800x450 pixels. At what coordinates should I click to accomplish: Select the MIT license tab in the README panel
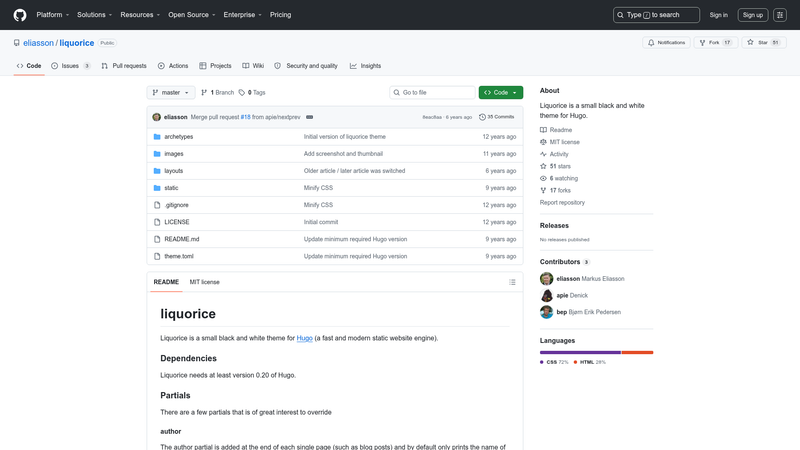205,282
